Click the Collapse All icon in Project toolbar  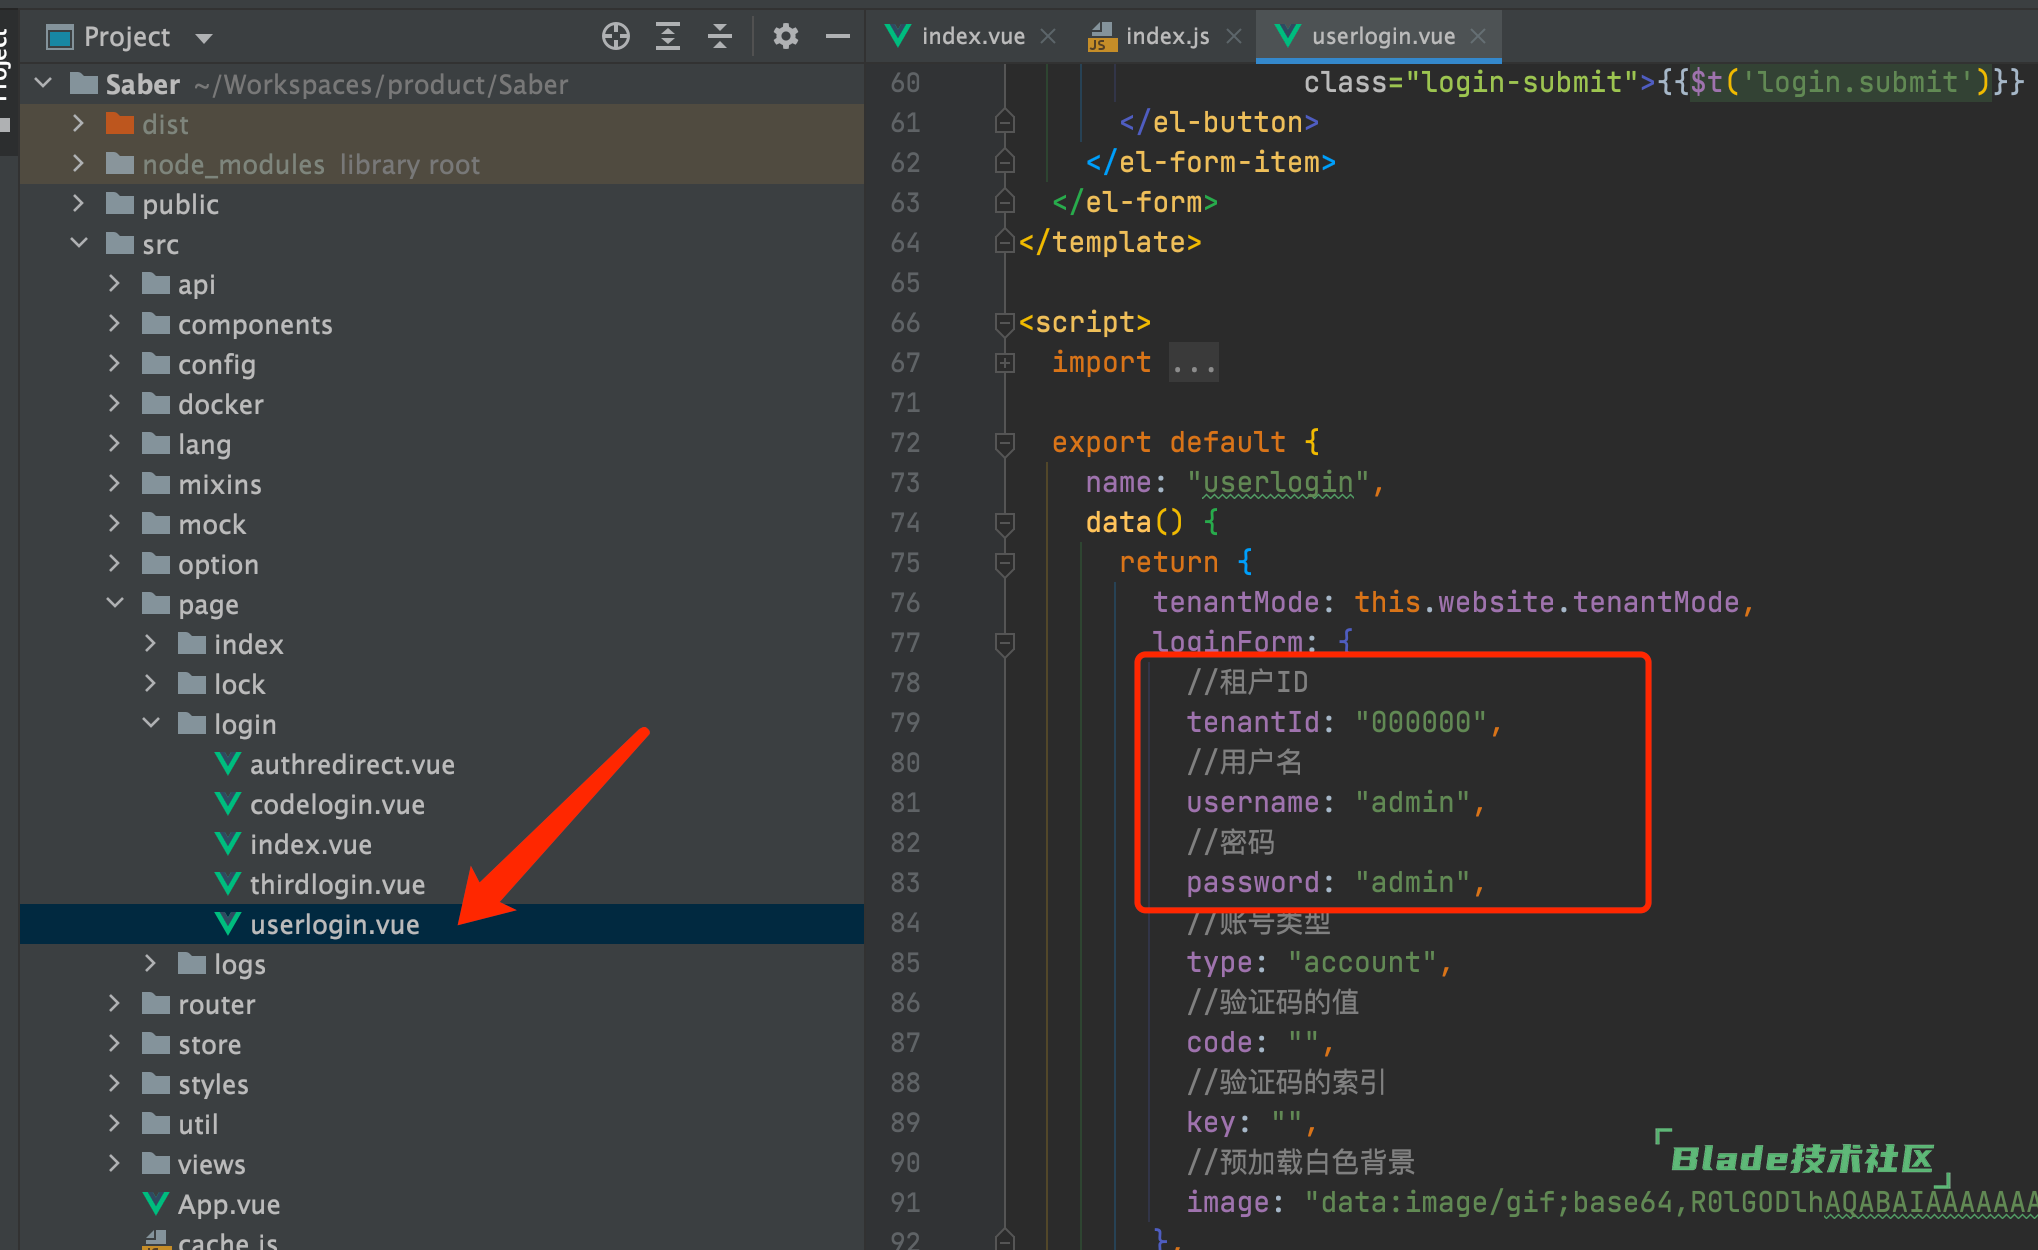click(720, 37)
